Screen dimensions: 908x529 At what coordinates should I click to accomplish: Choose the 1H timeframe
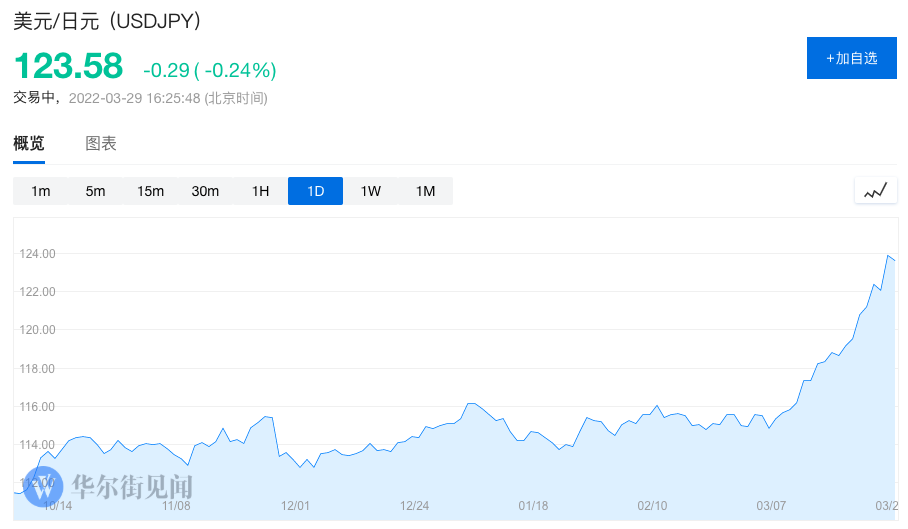(x=261, y=191)
